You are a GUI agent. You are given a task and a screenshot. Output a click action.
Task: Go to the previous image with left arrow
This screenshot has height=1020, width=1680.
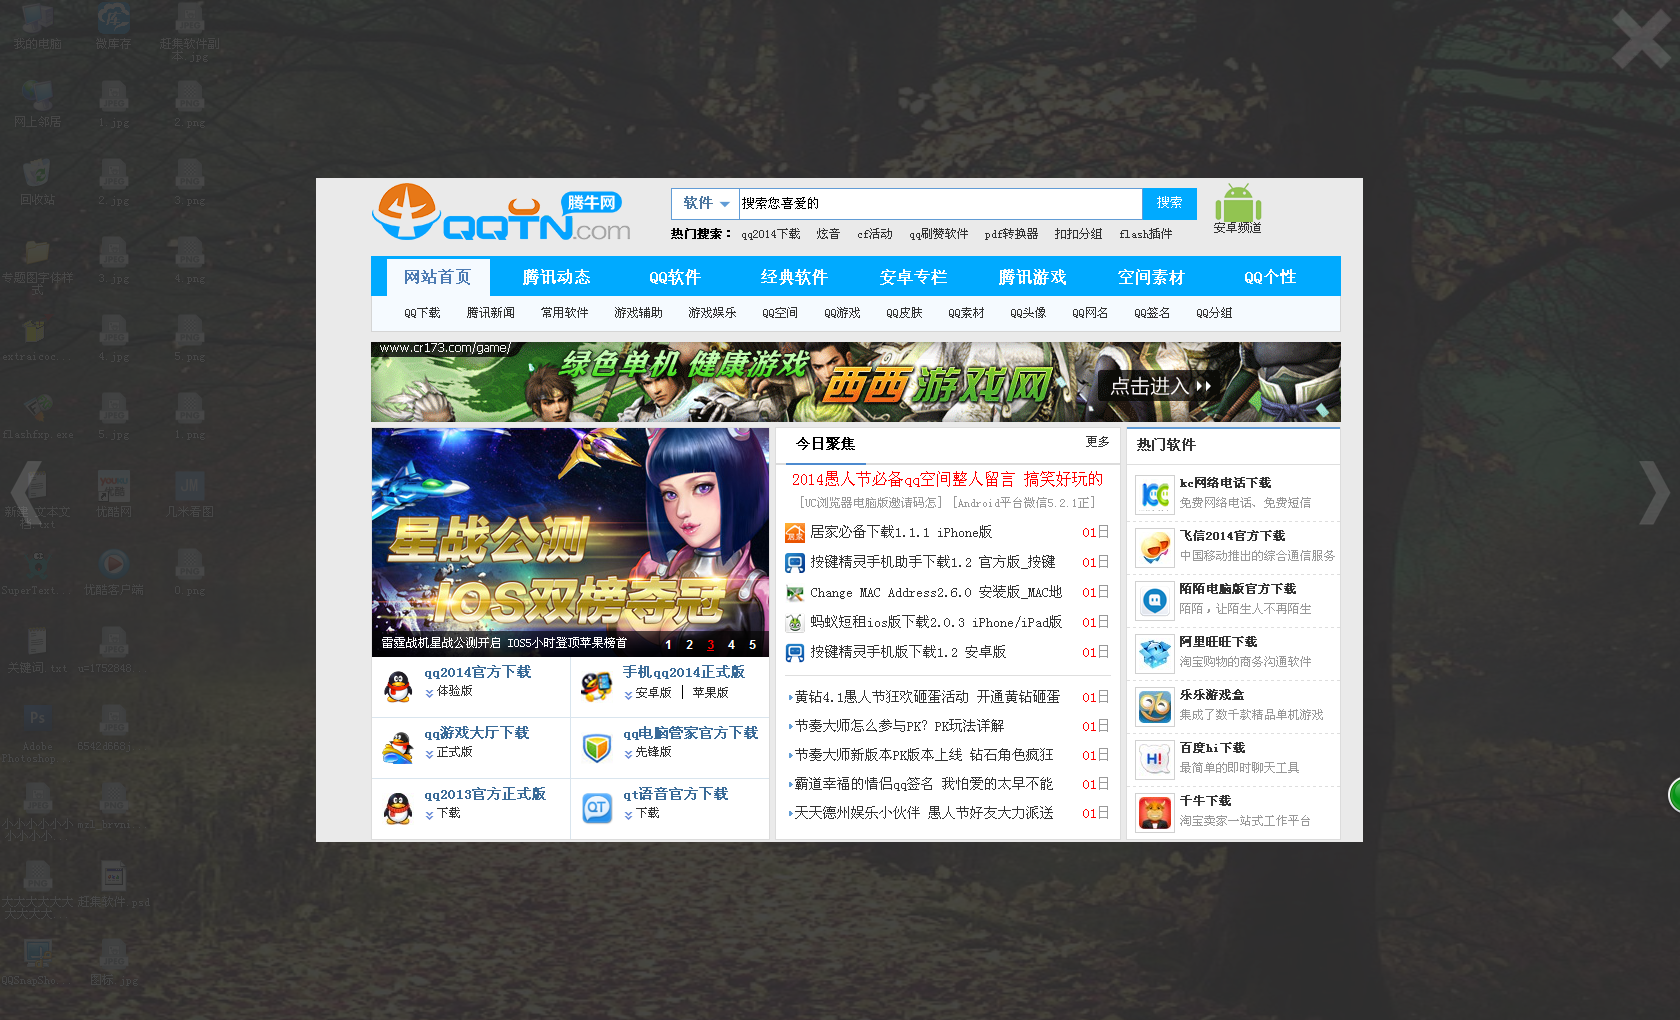(27, 492)
